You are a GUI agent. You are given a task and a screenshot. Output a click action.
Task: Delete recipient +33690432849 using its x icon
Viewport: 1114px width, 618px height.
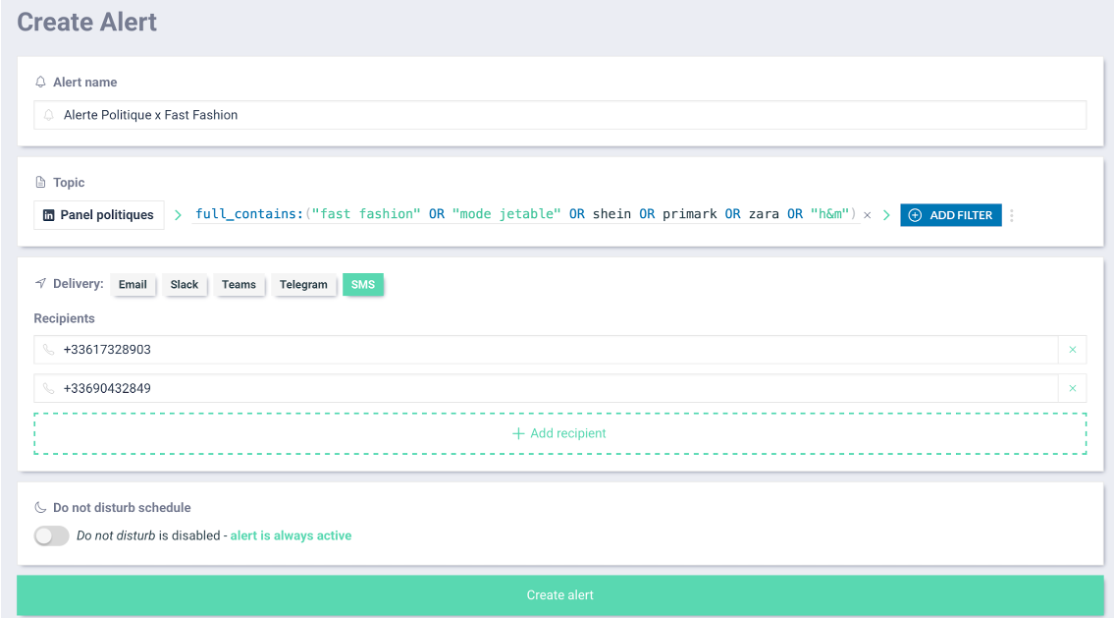(x=1073, y=389)
